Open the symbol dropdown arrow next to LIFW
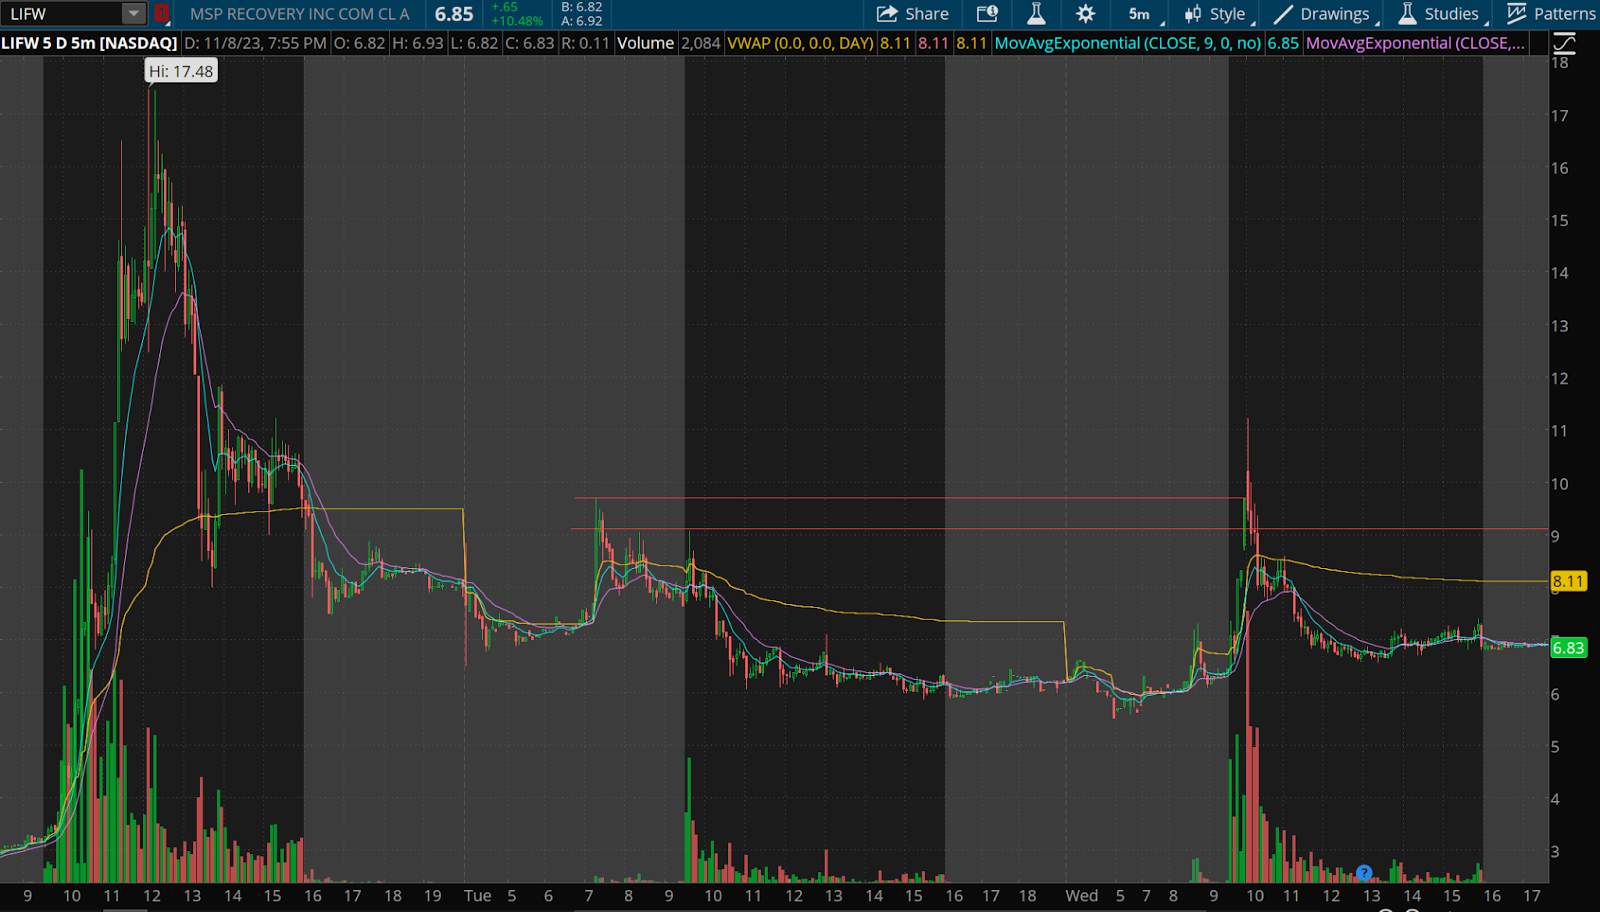 pos(133,14)
